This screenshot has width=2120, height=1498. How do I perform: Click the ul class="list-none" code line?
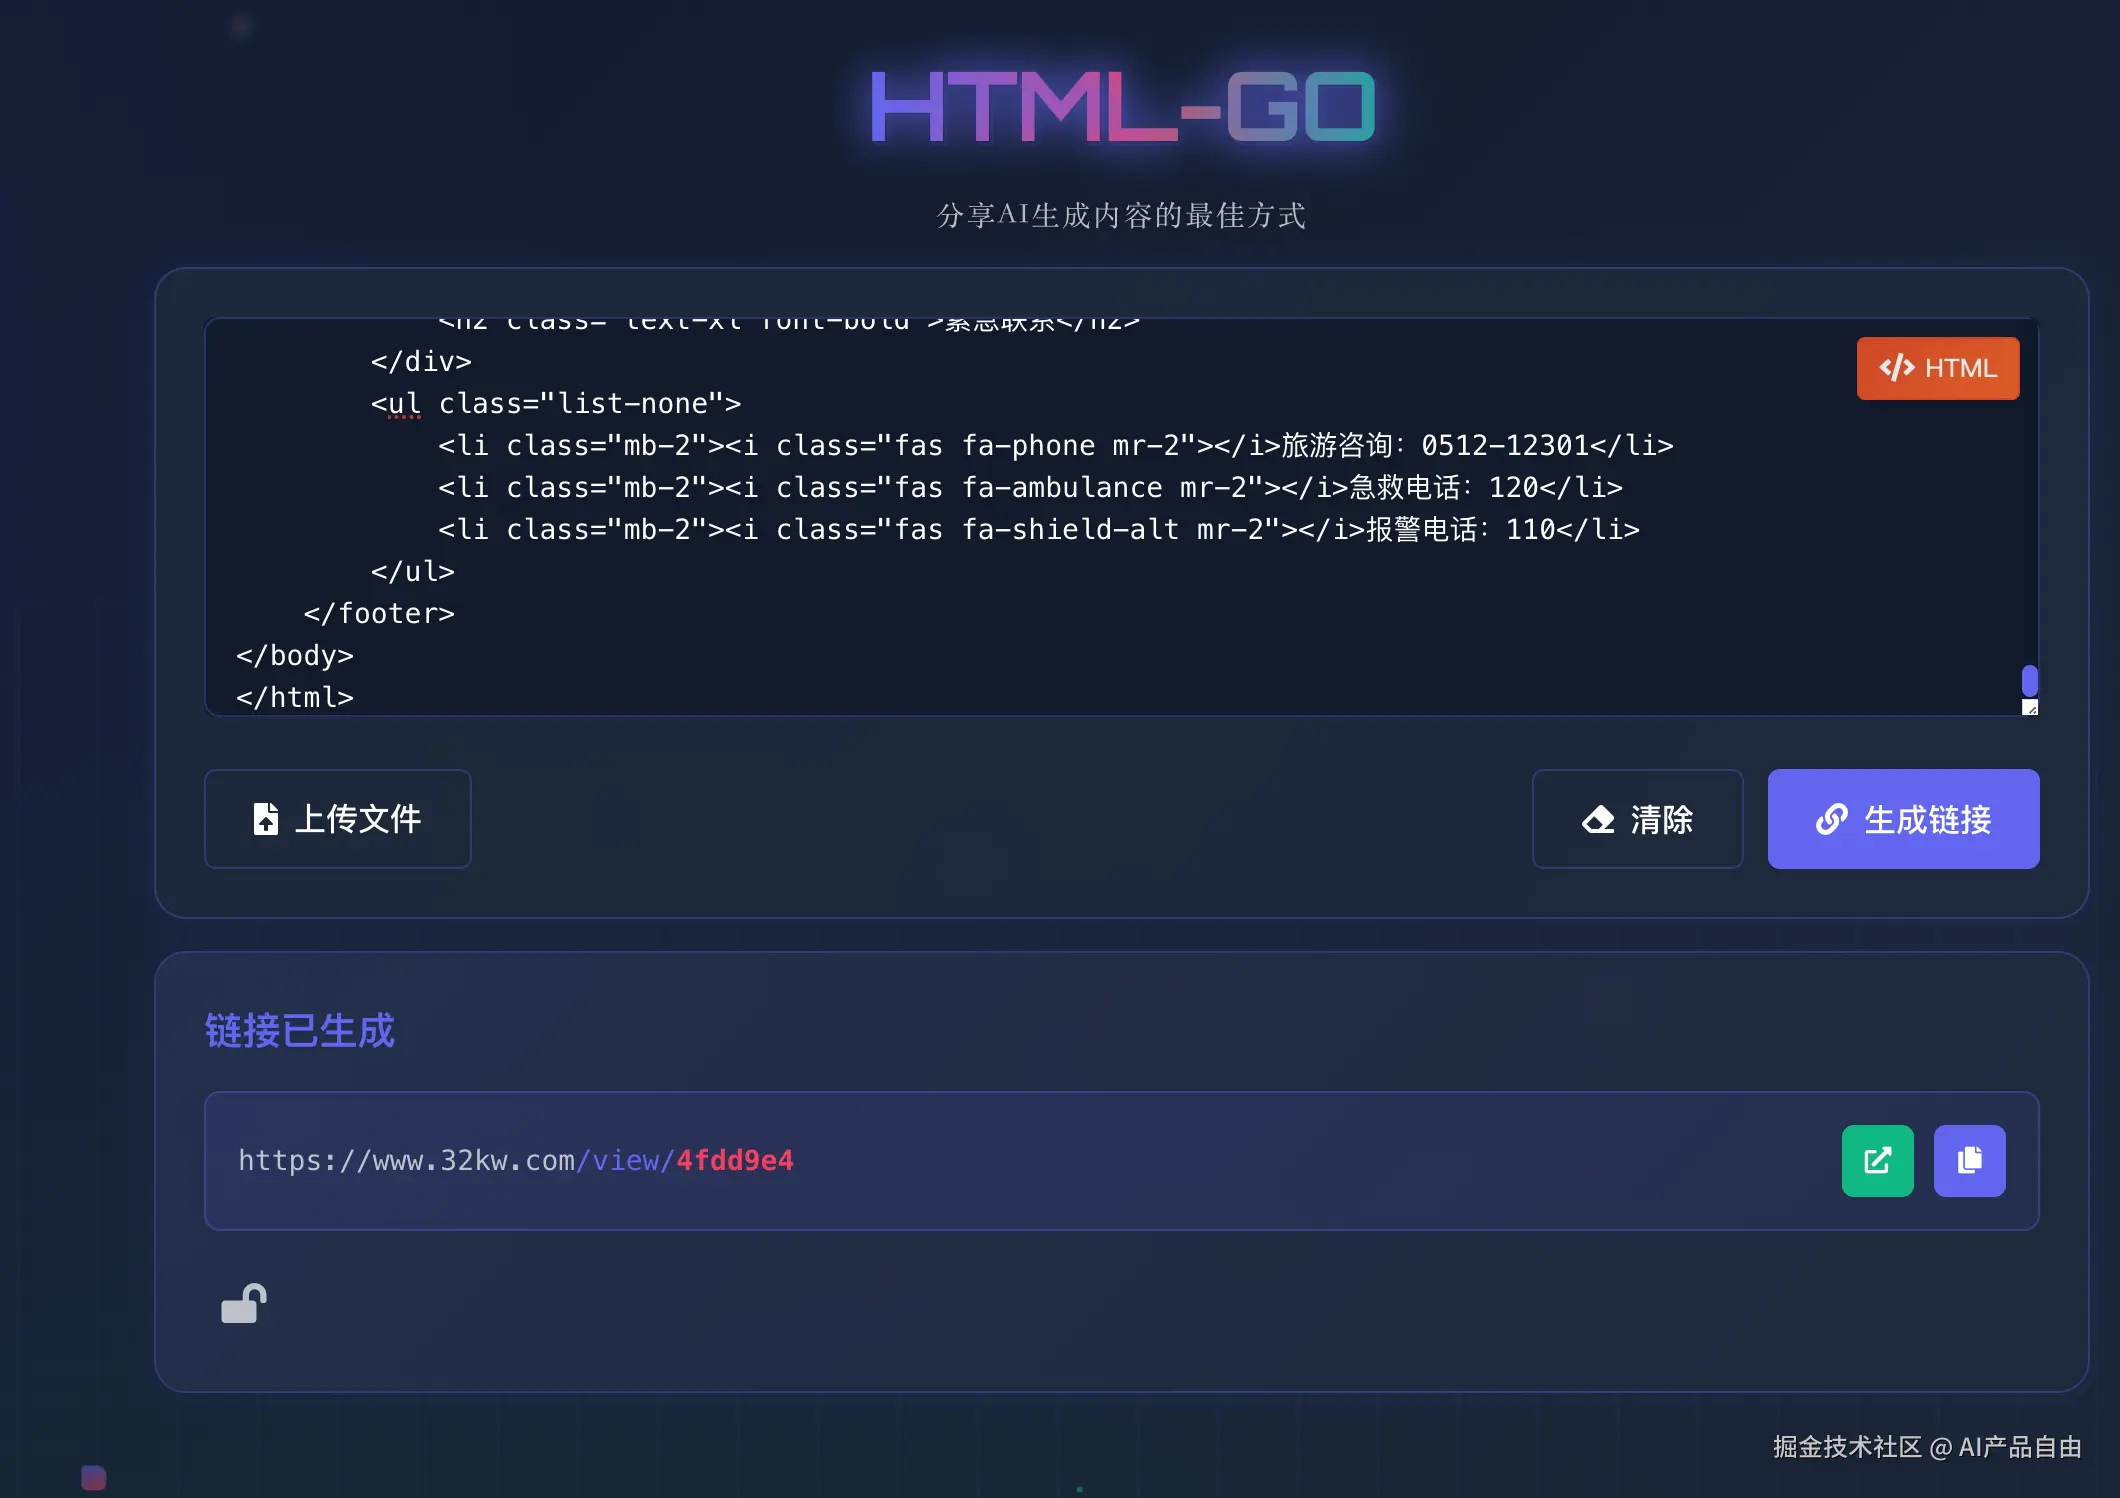click(556, 404)
